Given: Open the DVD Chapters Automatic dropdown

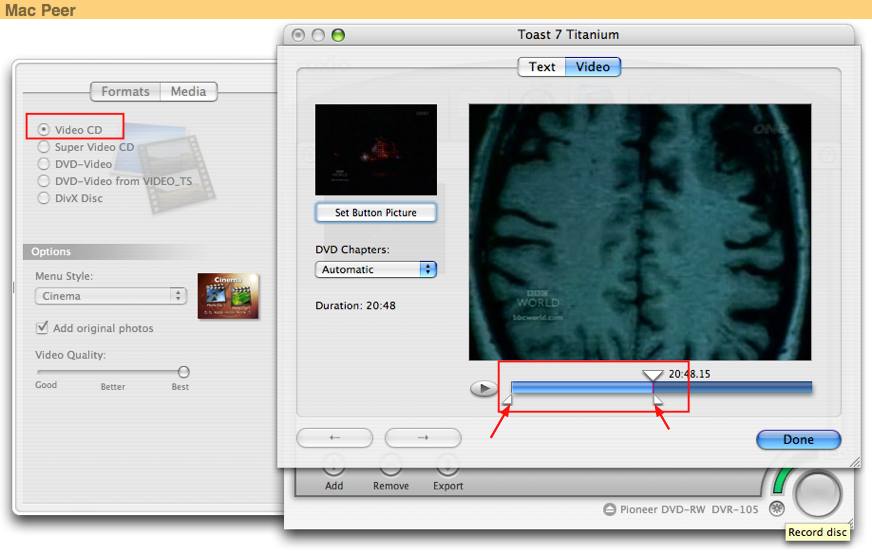Looking at the screenshot, I should (376, 269).
